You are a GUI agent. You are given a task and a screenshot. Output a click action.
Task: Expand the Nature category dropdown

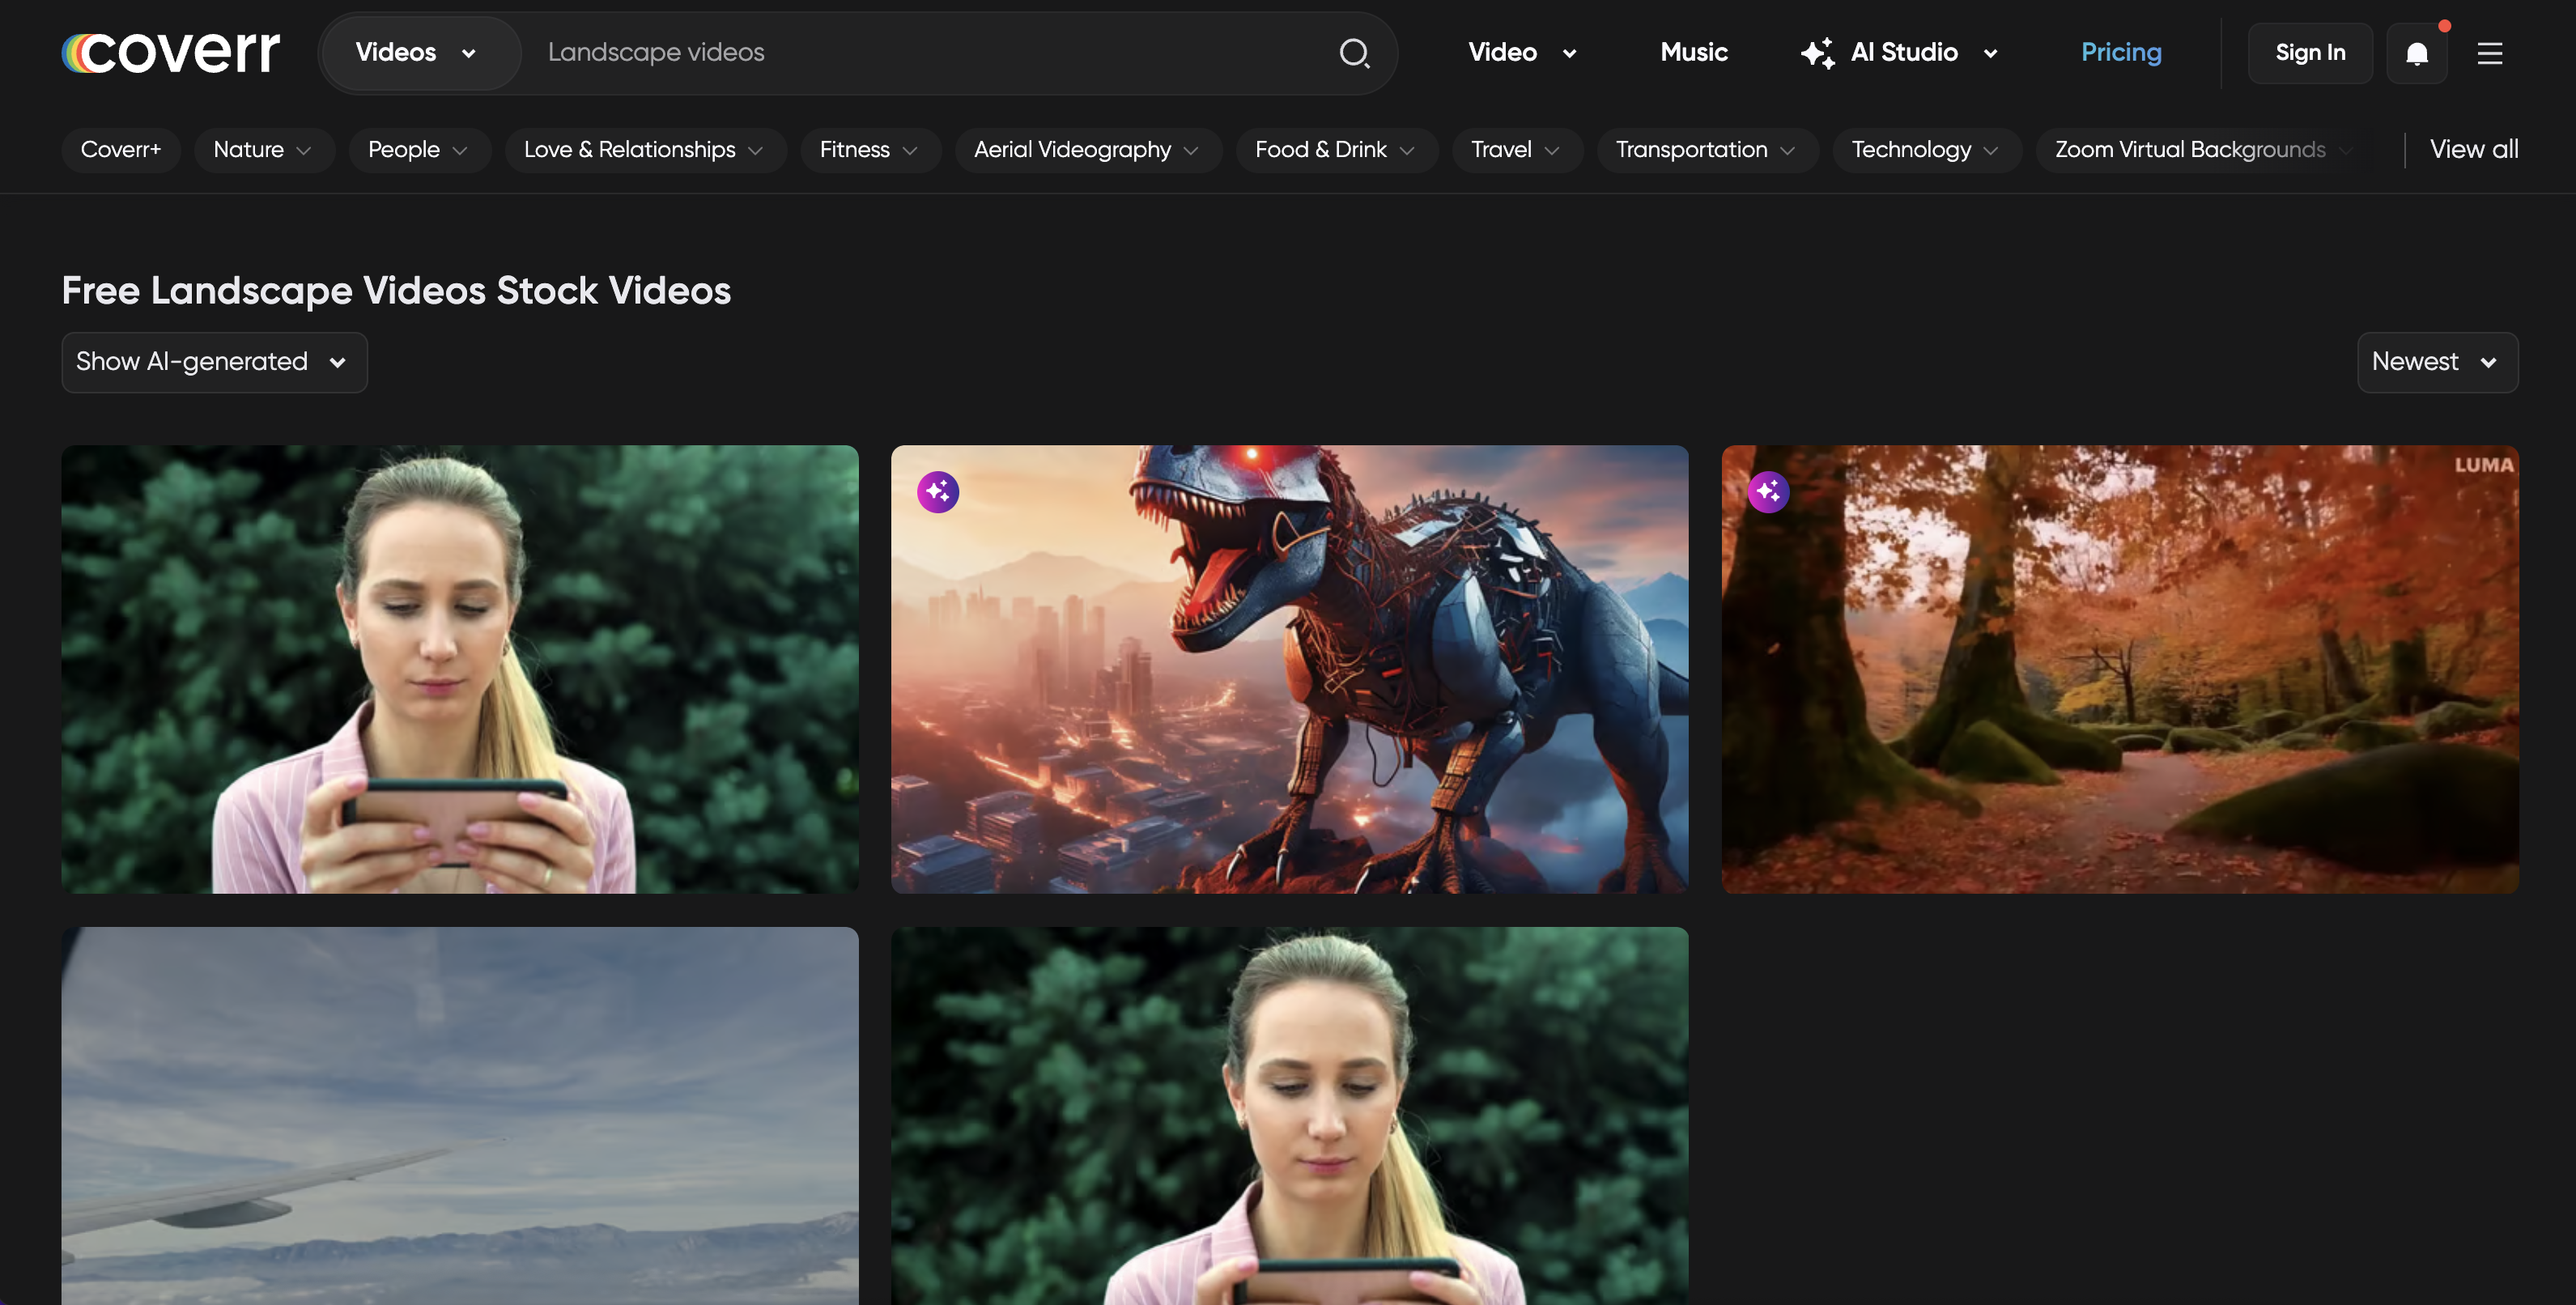[264, 150]
